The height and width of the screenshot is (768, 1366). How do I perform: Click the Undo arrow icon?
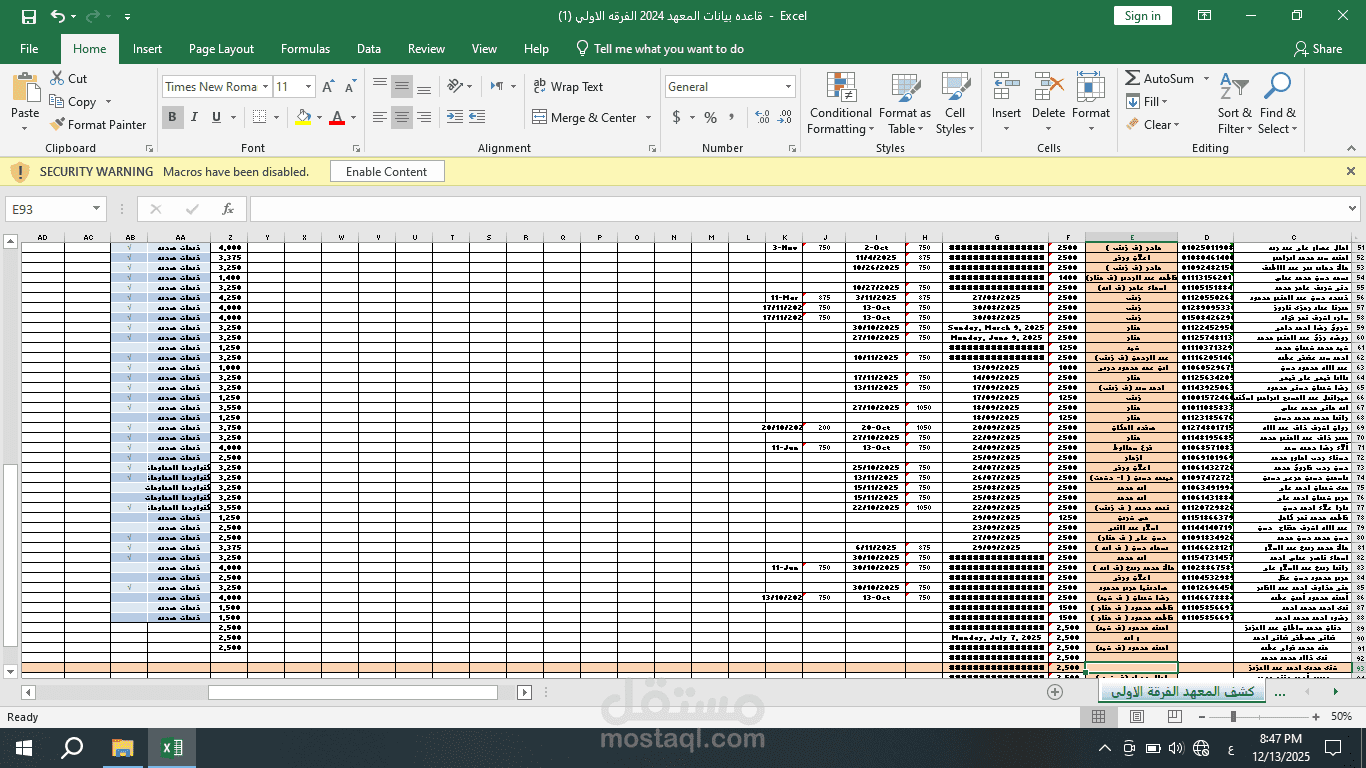point(58,16)
